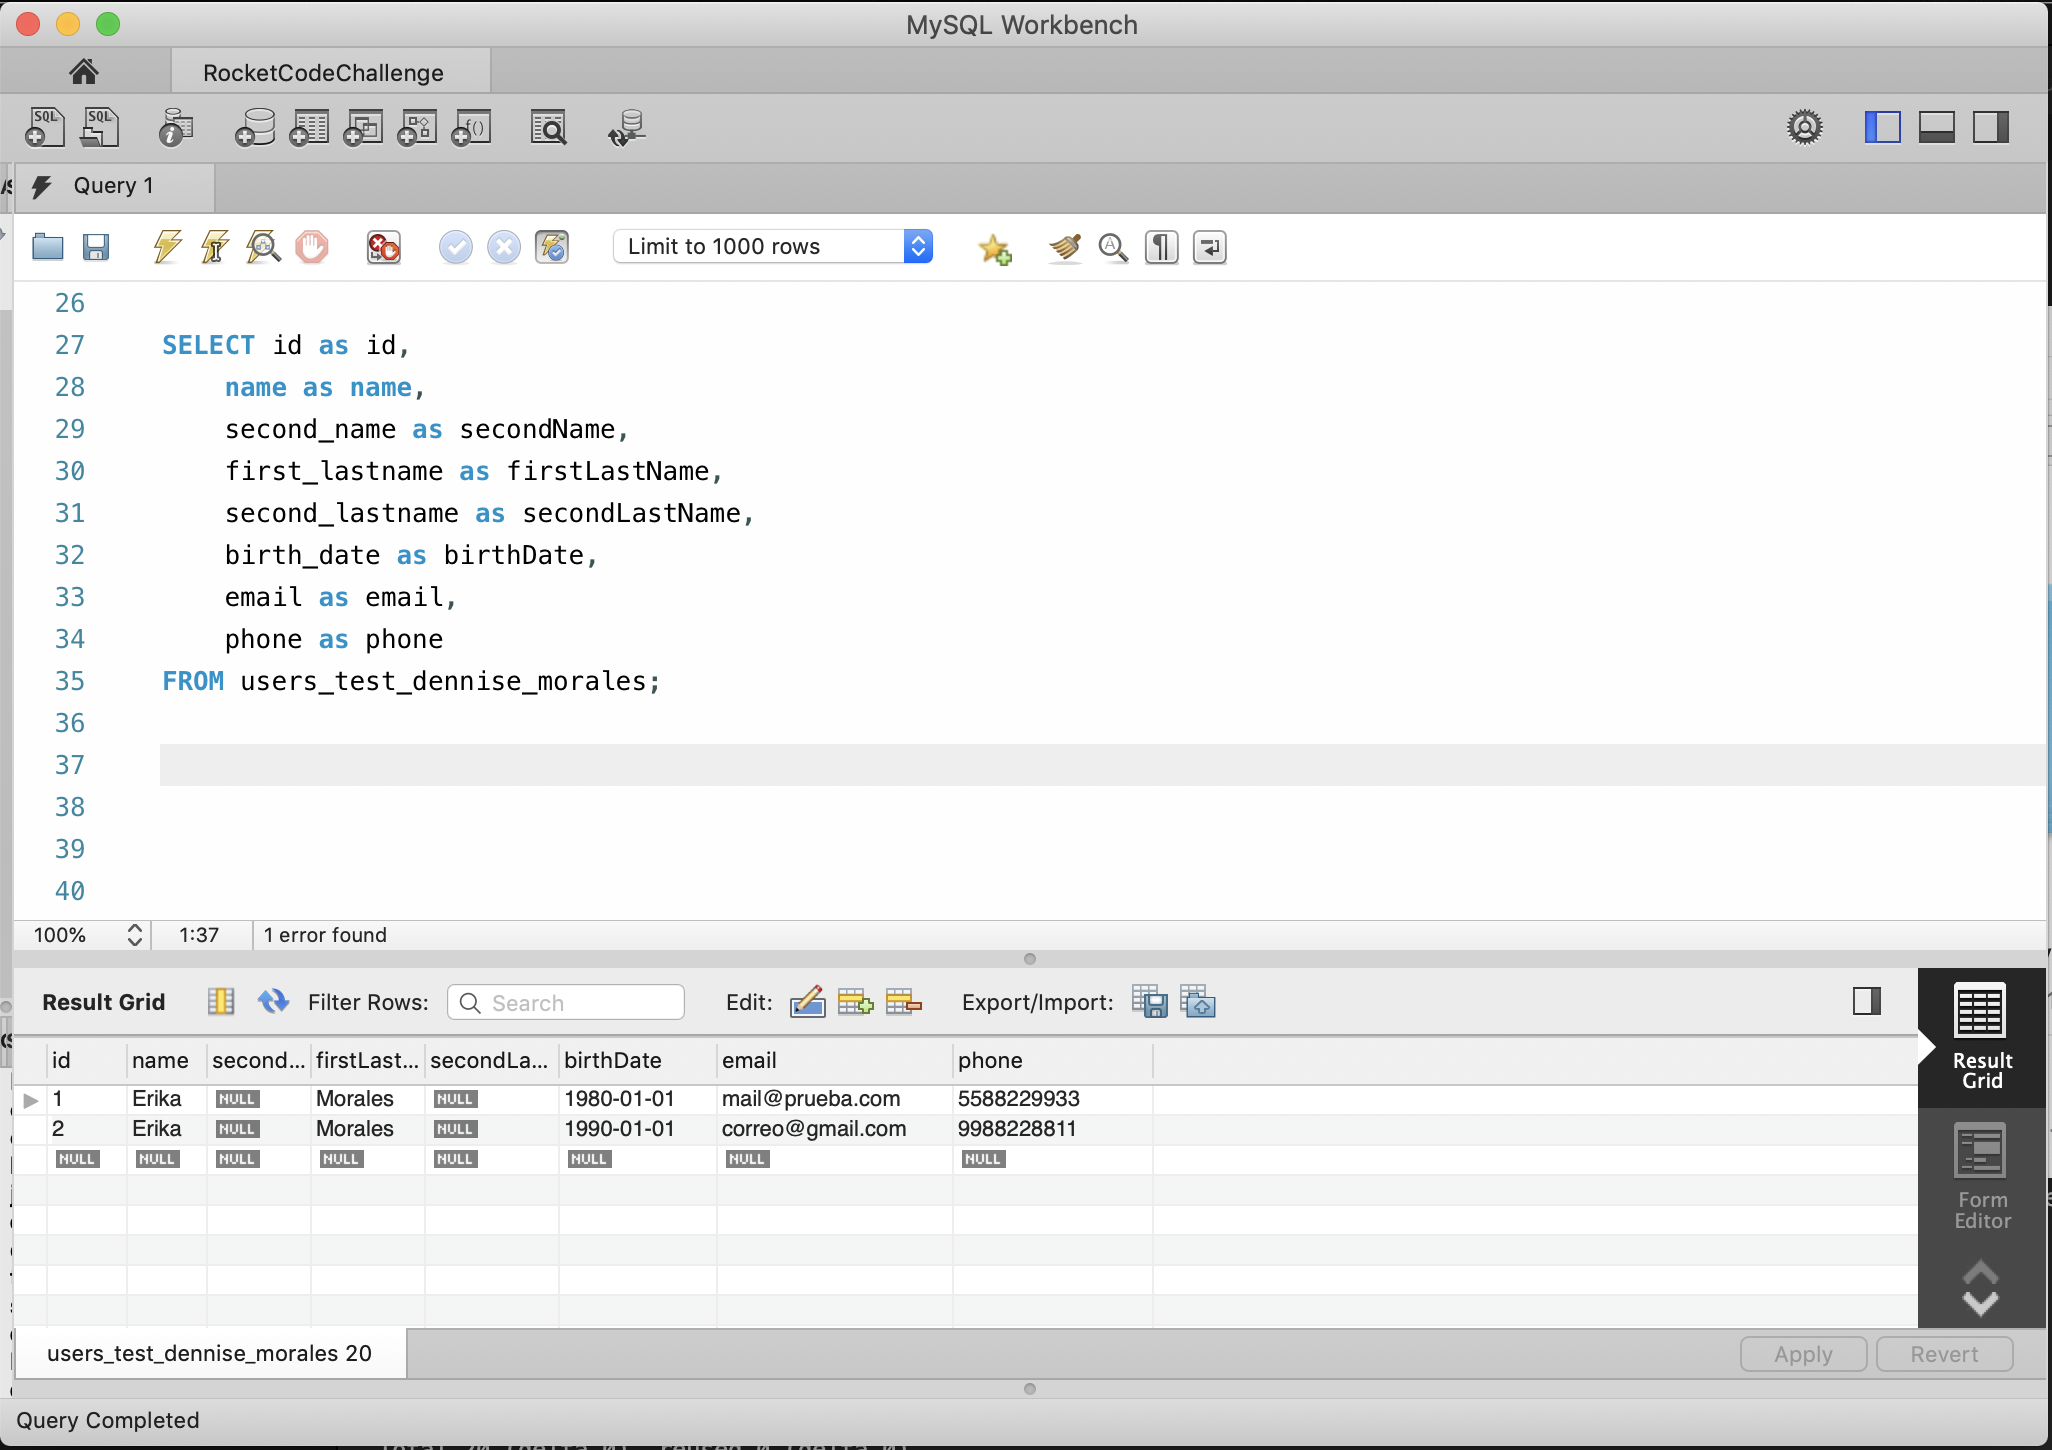Create a new SQL tab for executing queries
2052x1450 pixels.
point(44,127)
